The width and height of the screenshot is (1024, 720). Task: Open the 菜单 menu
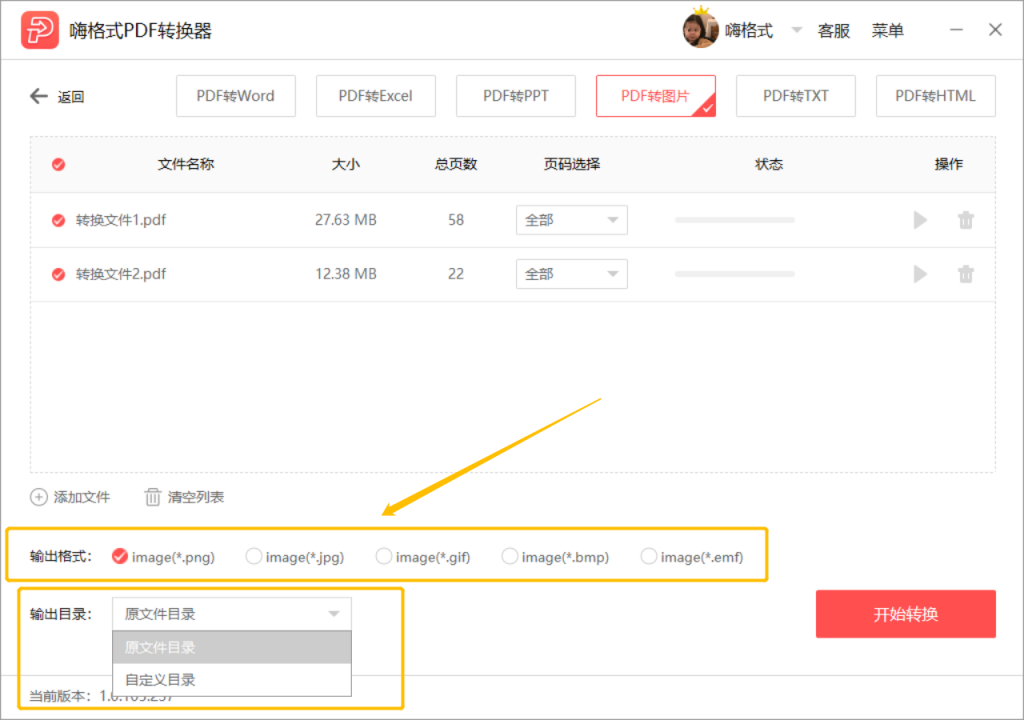(x=888, y=31)
